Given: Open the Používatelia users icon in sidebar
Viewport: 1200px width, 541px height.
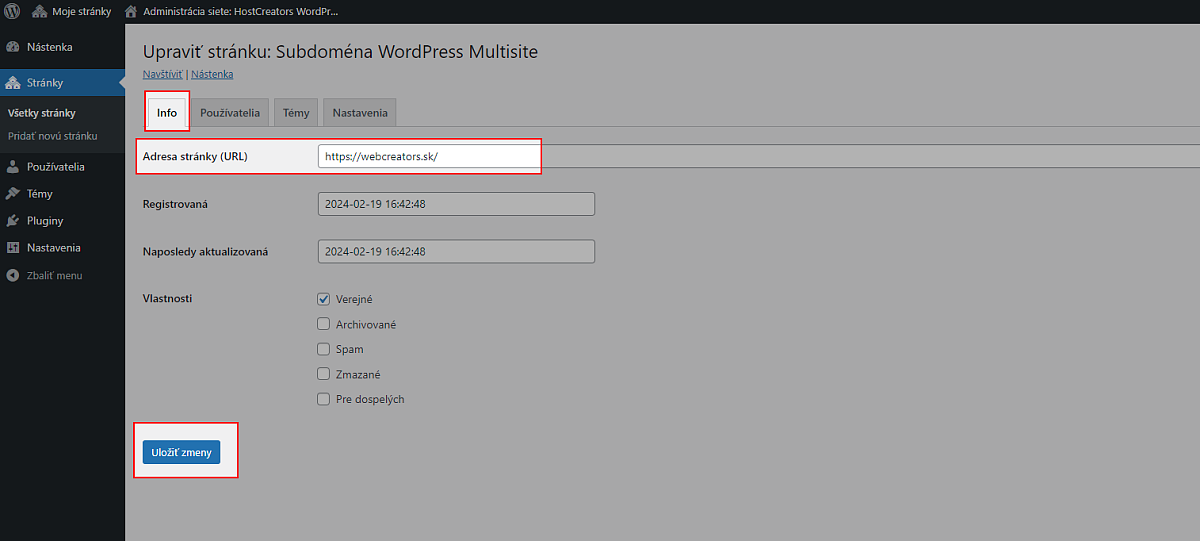Looking at the screenshot, I should click(x=13, y=167).
